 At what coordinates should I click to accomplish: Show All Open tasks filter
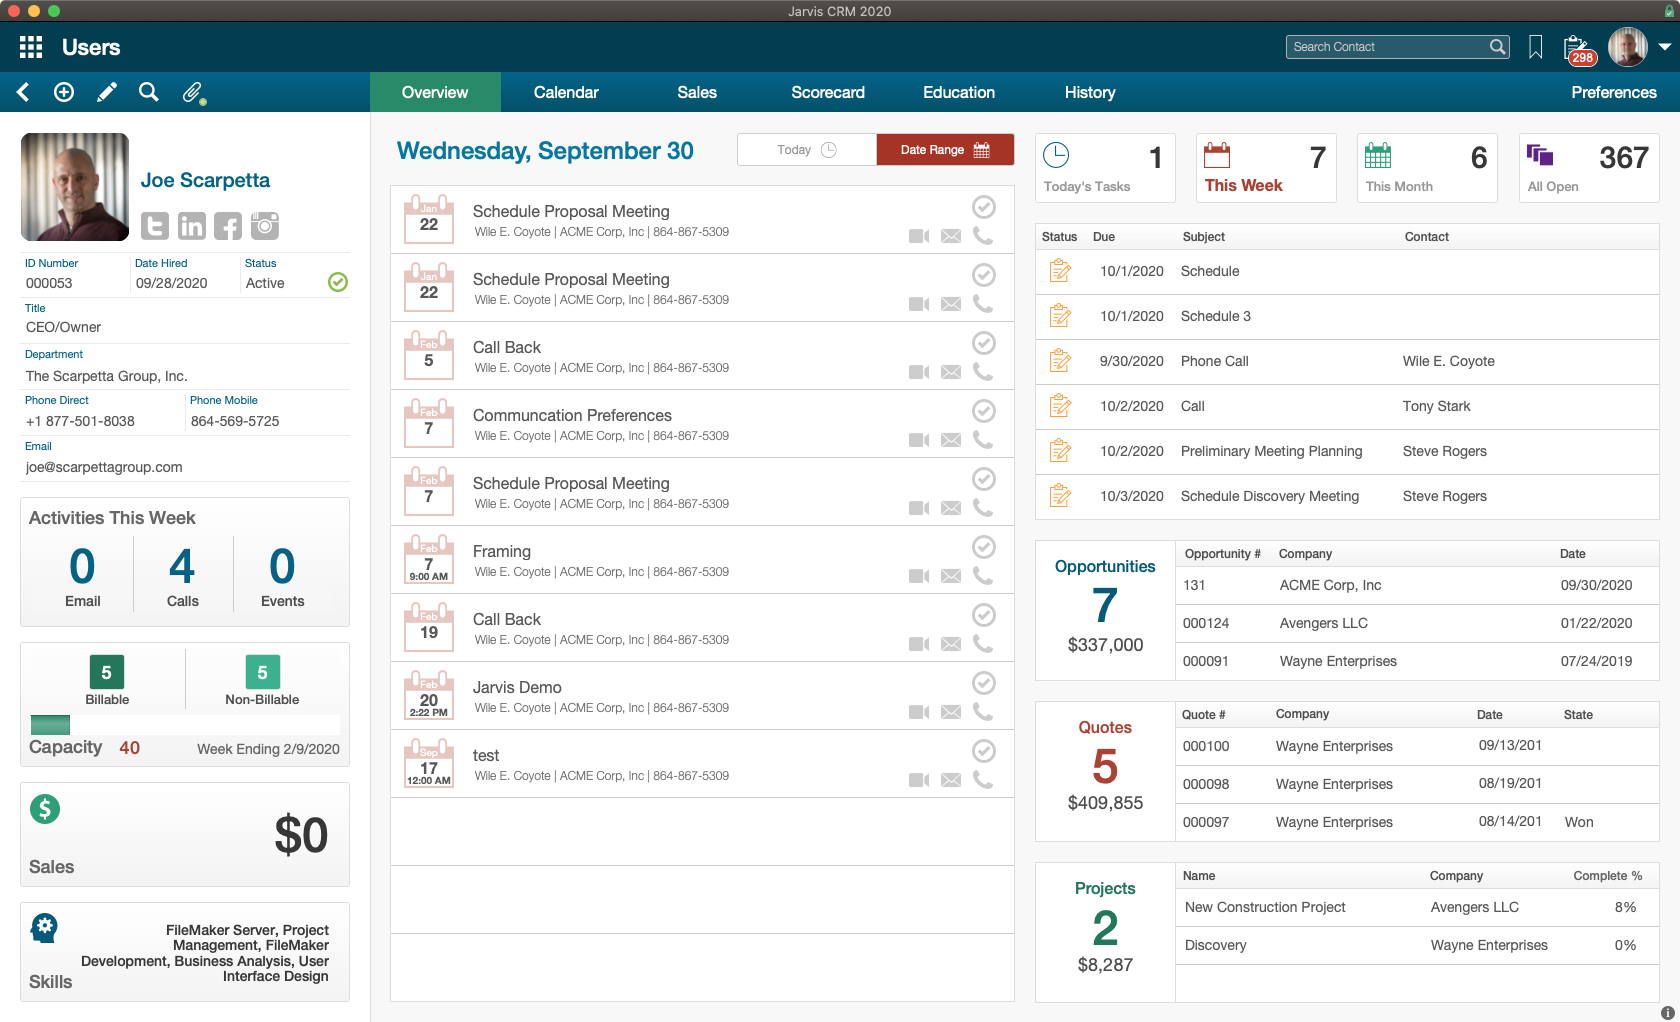pyautogui.click(x=1589, y=168)
